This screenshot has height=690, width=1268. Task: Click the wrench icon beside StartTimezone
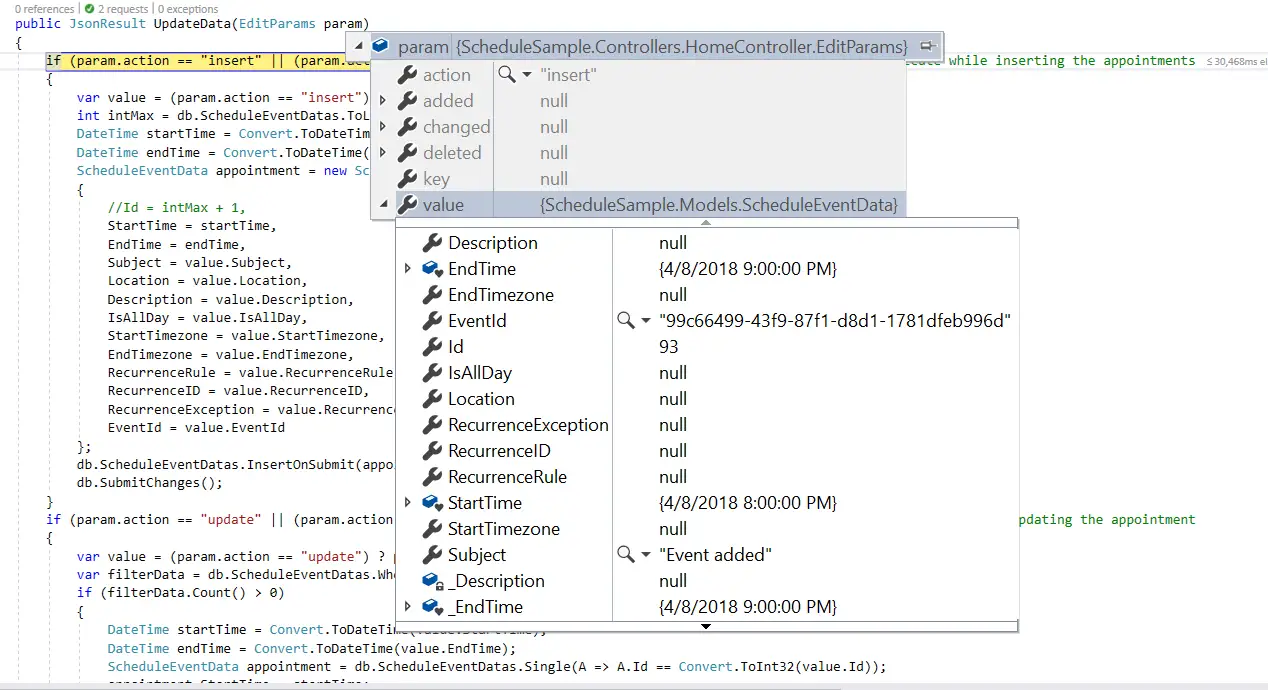pos(432,529)
